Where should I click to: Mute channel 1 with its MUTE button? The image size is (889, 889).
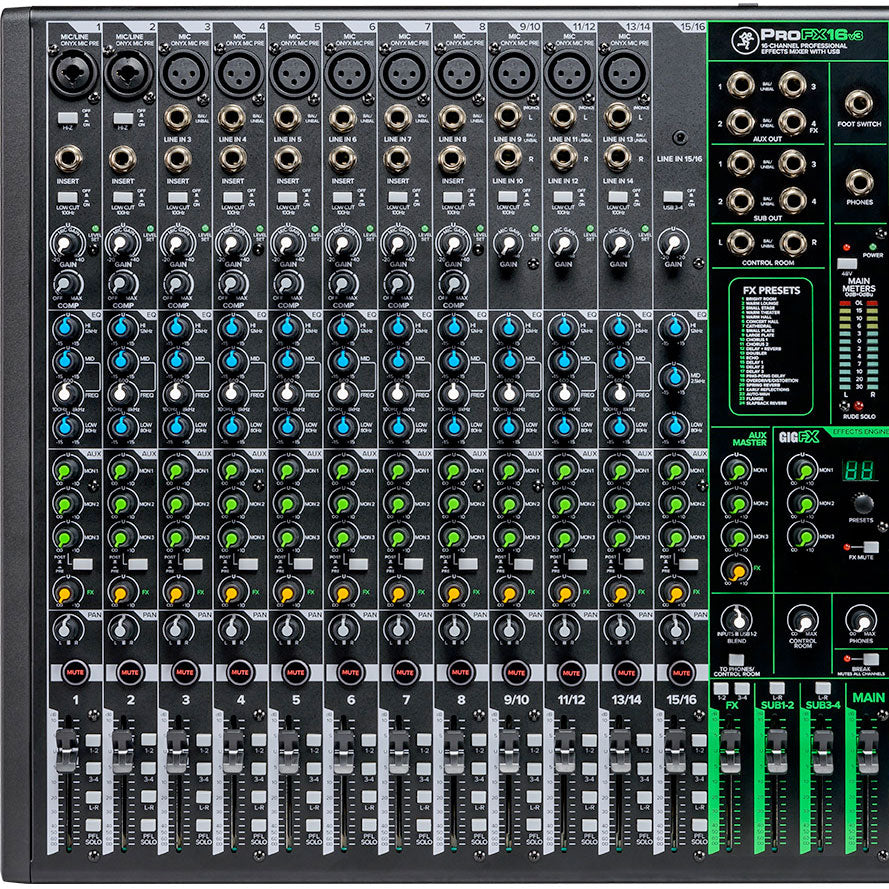pos(74,673)
